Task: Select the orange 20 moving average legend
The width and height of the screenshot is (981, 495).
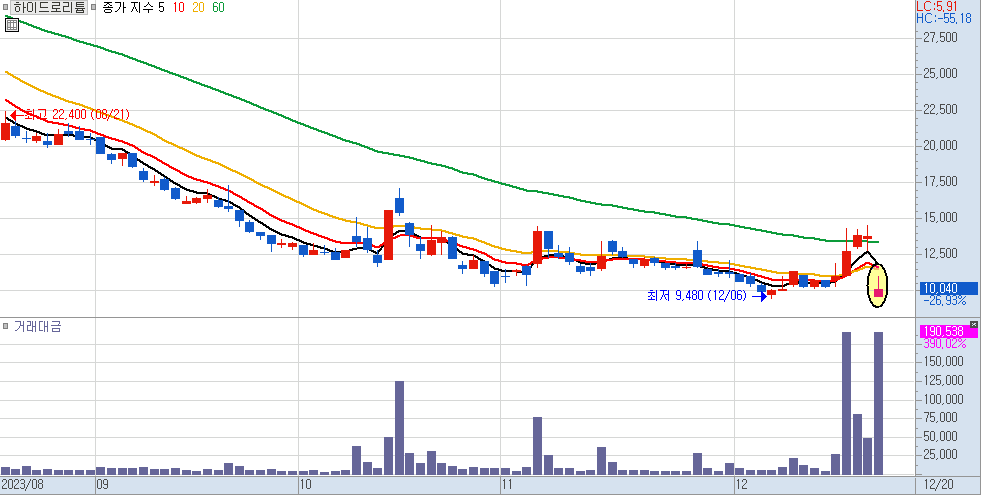Action: (198, 8)
